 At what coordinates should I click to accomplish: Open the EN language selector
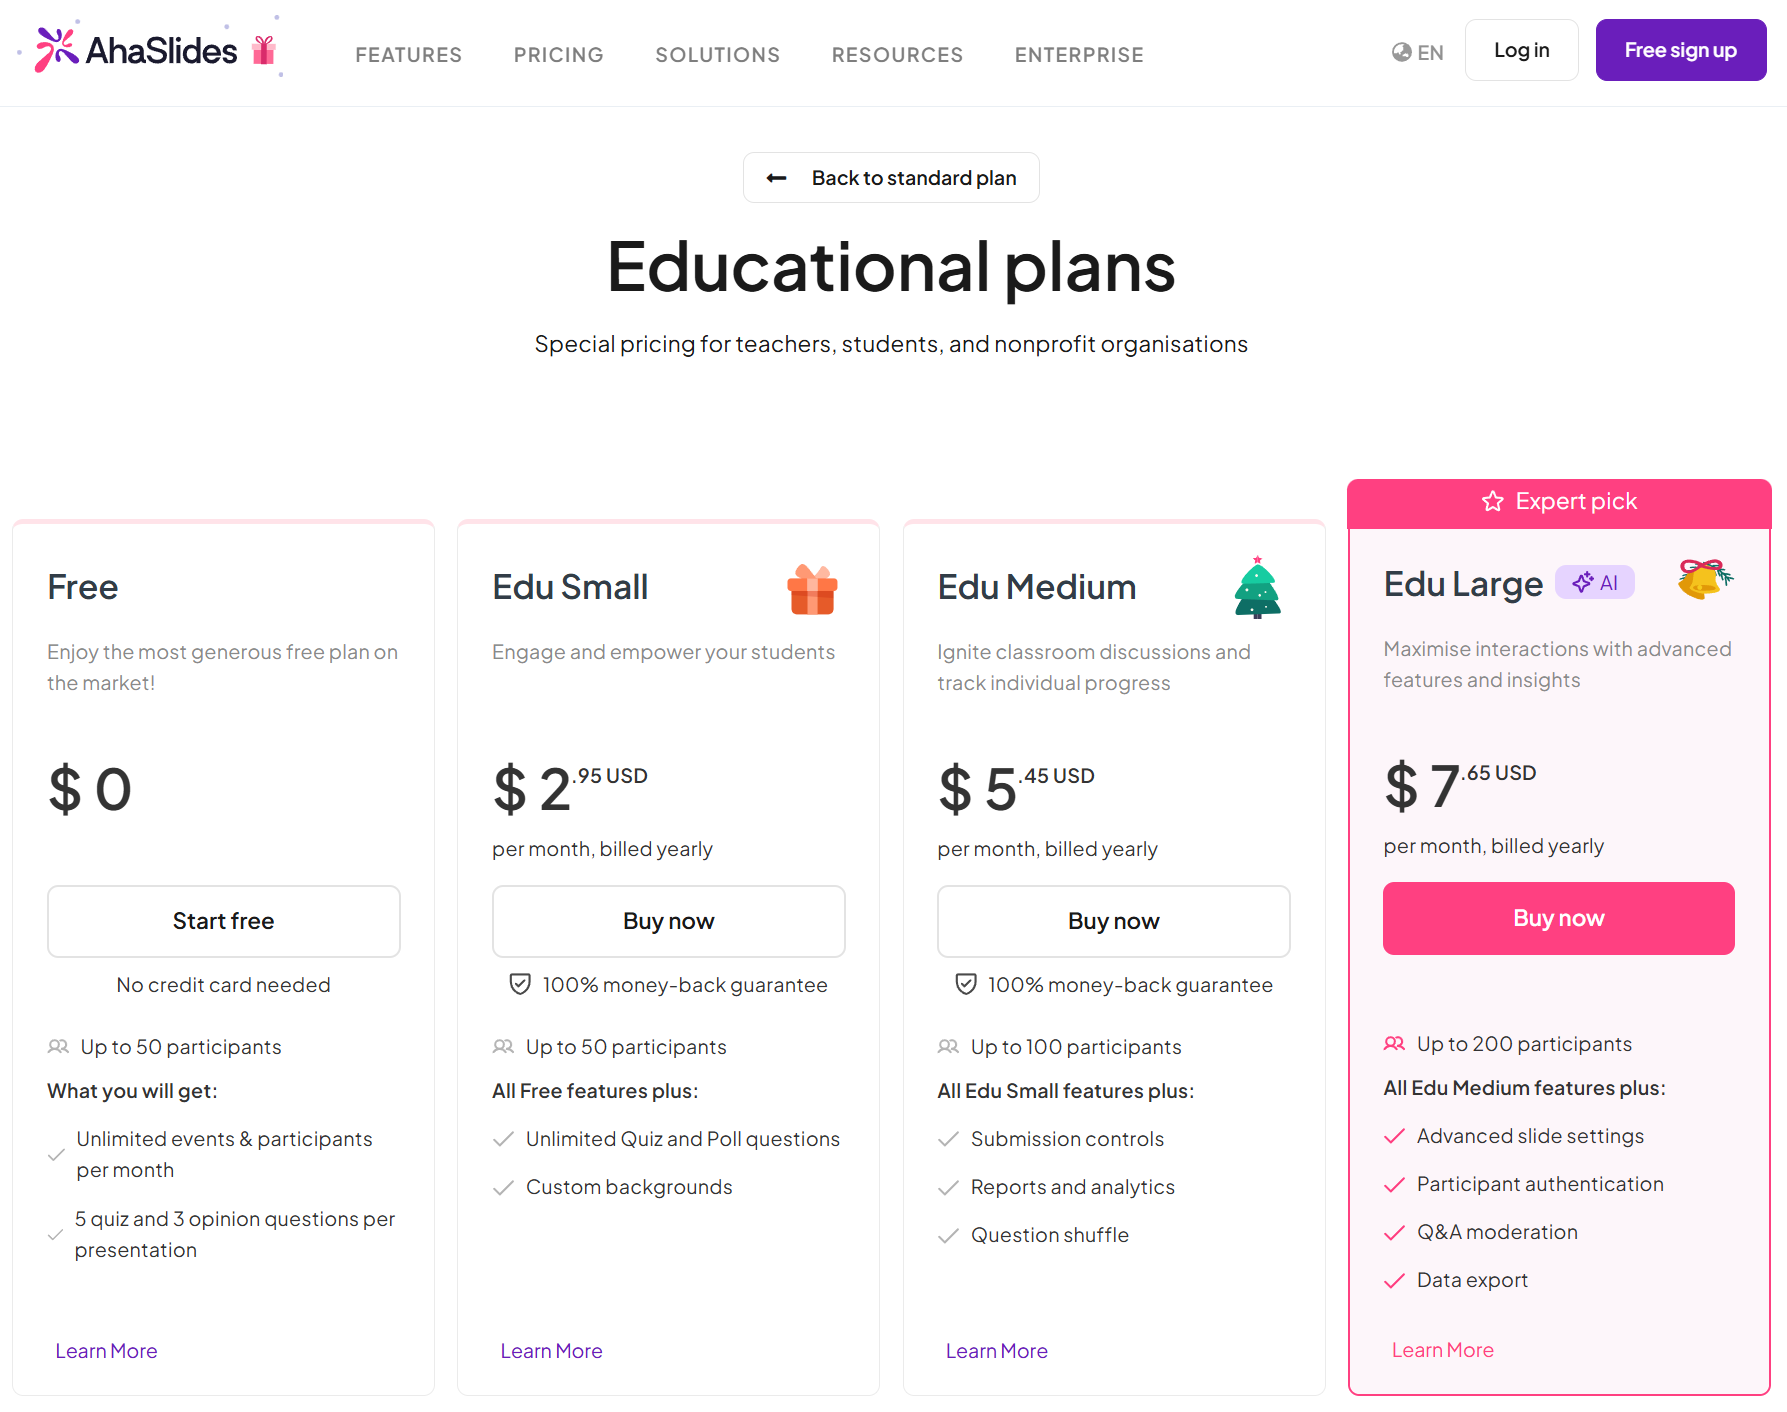pyautogui.click(x=1429, y=53)
